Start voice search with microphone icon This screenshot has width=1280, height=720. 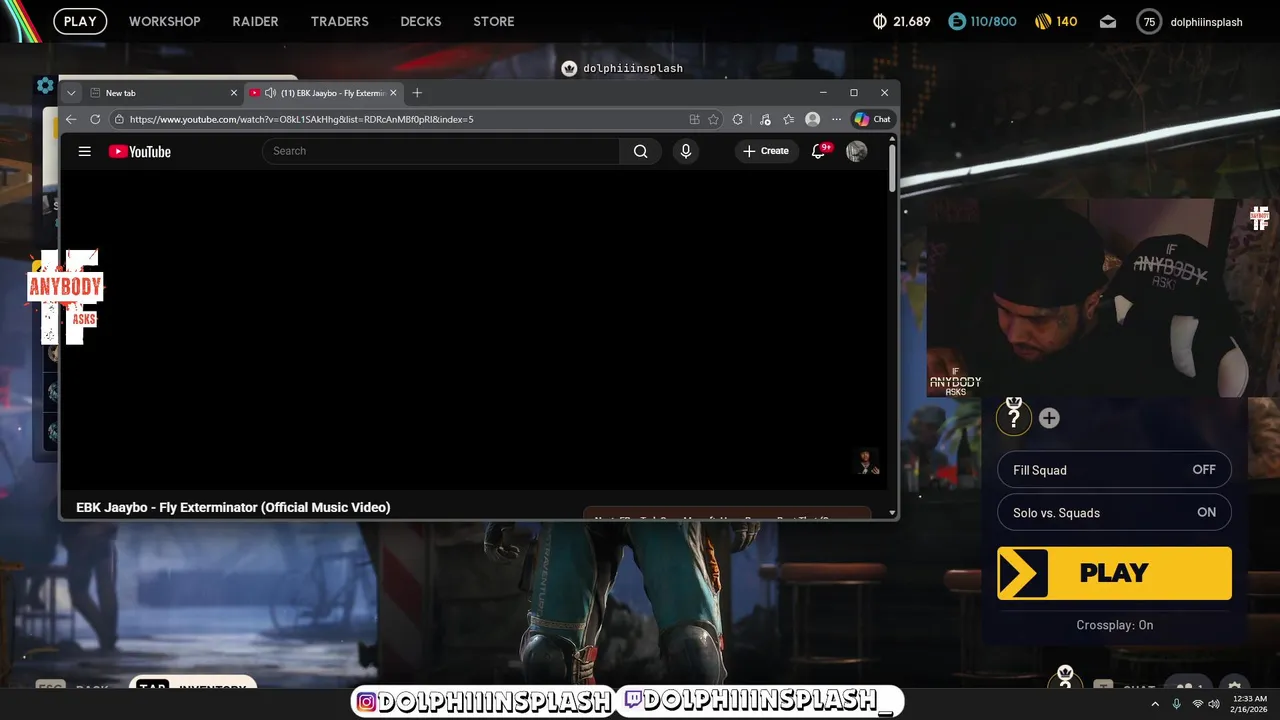pos(685,151)
